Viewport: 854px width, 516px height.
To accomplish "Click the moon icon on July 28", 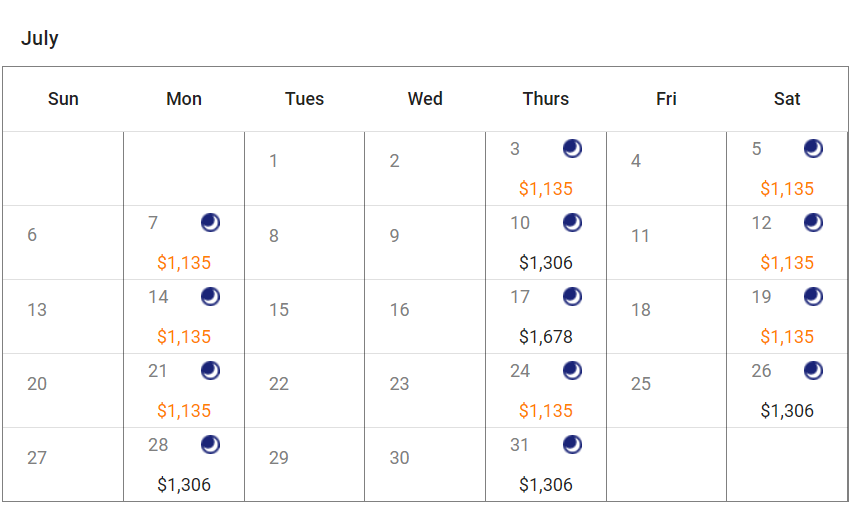I will point(210,445).
